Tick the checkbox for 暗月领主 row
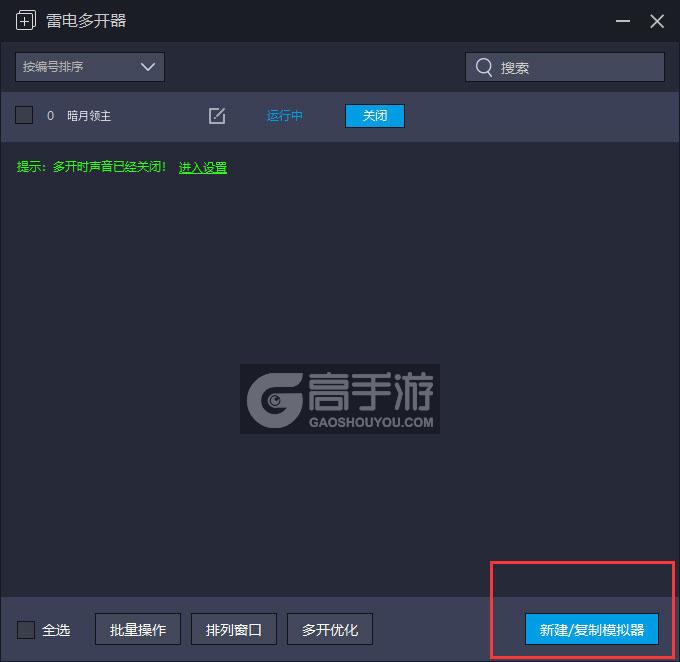 click(24, 115)
